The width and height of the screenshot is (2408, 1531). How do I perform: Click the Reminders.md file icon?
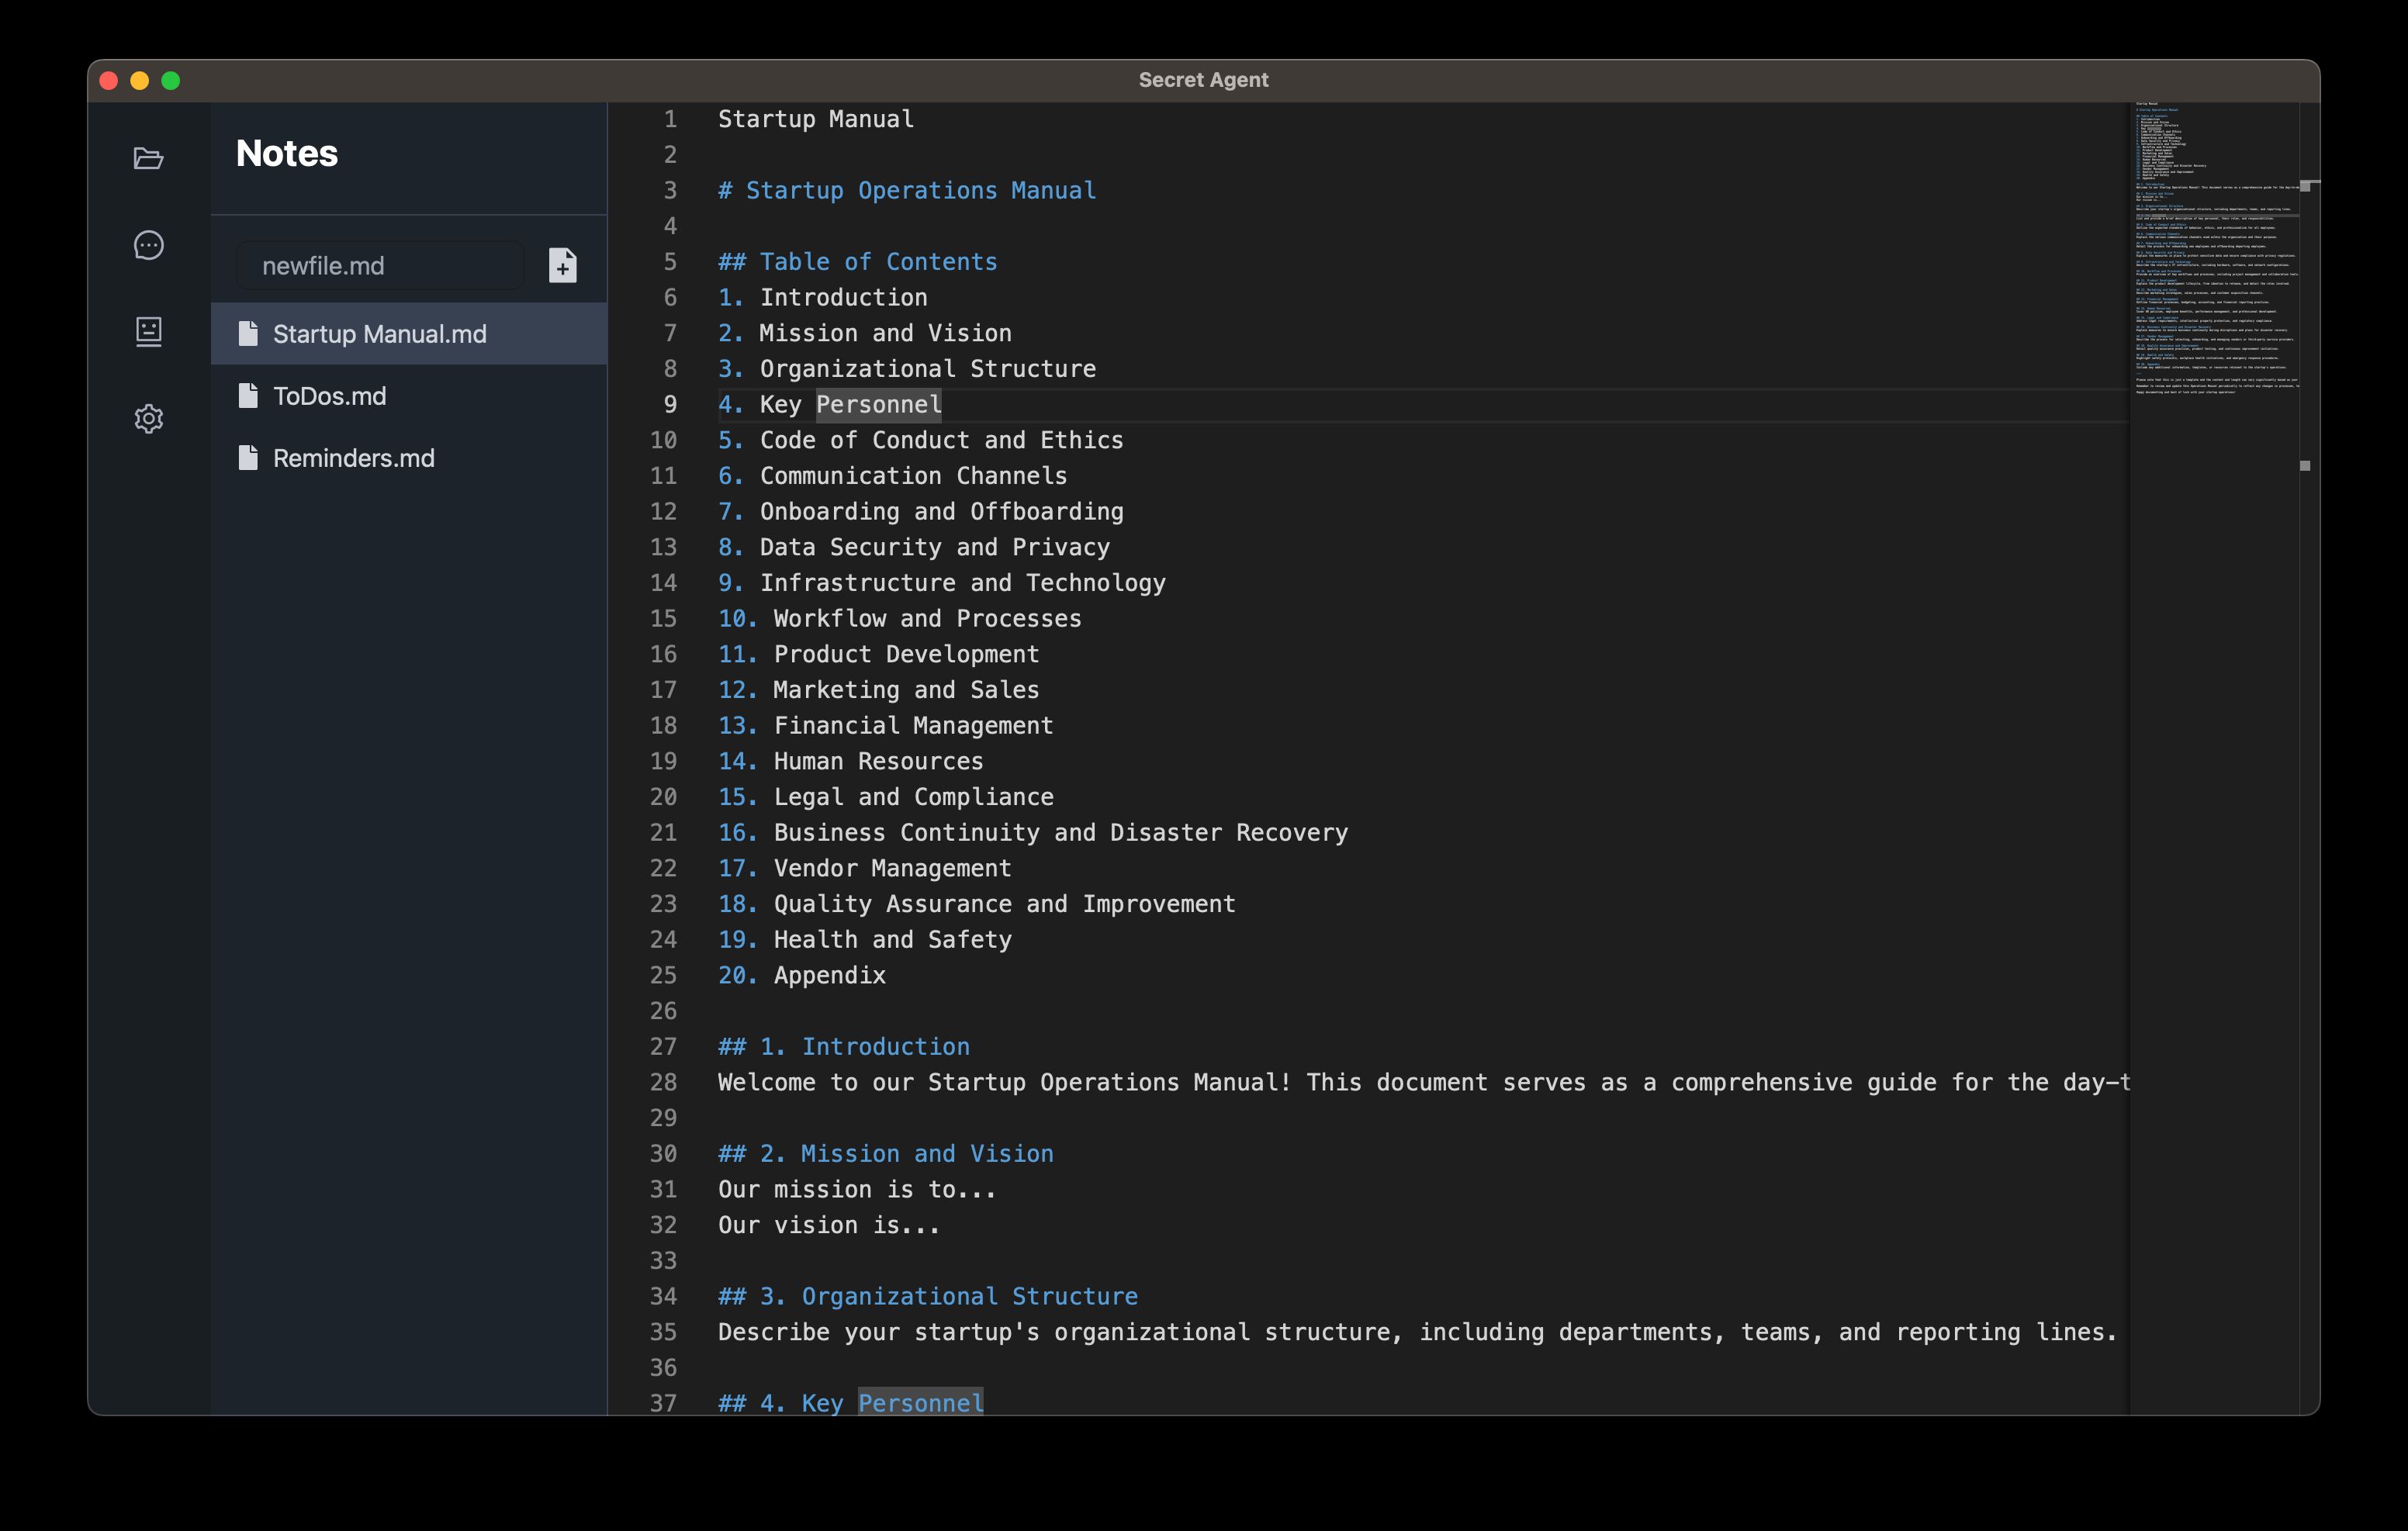point(248,457)
